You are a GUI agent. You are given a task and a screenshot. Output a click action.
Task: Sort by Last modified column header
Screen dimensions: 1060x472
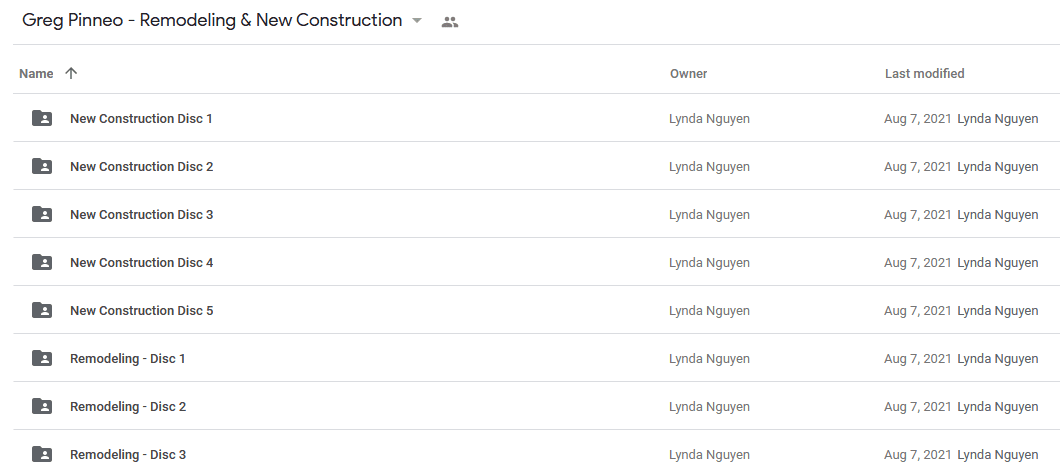click(x=924, y=74)
